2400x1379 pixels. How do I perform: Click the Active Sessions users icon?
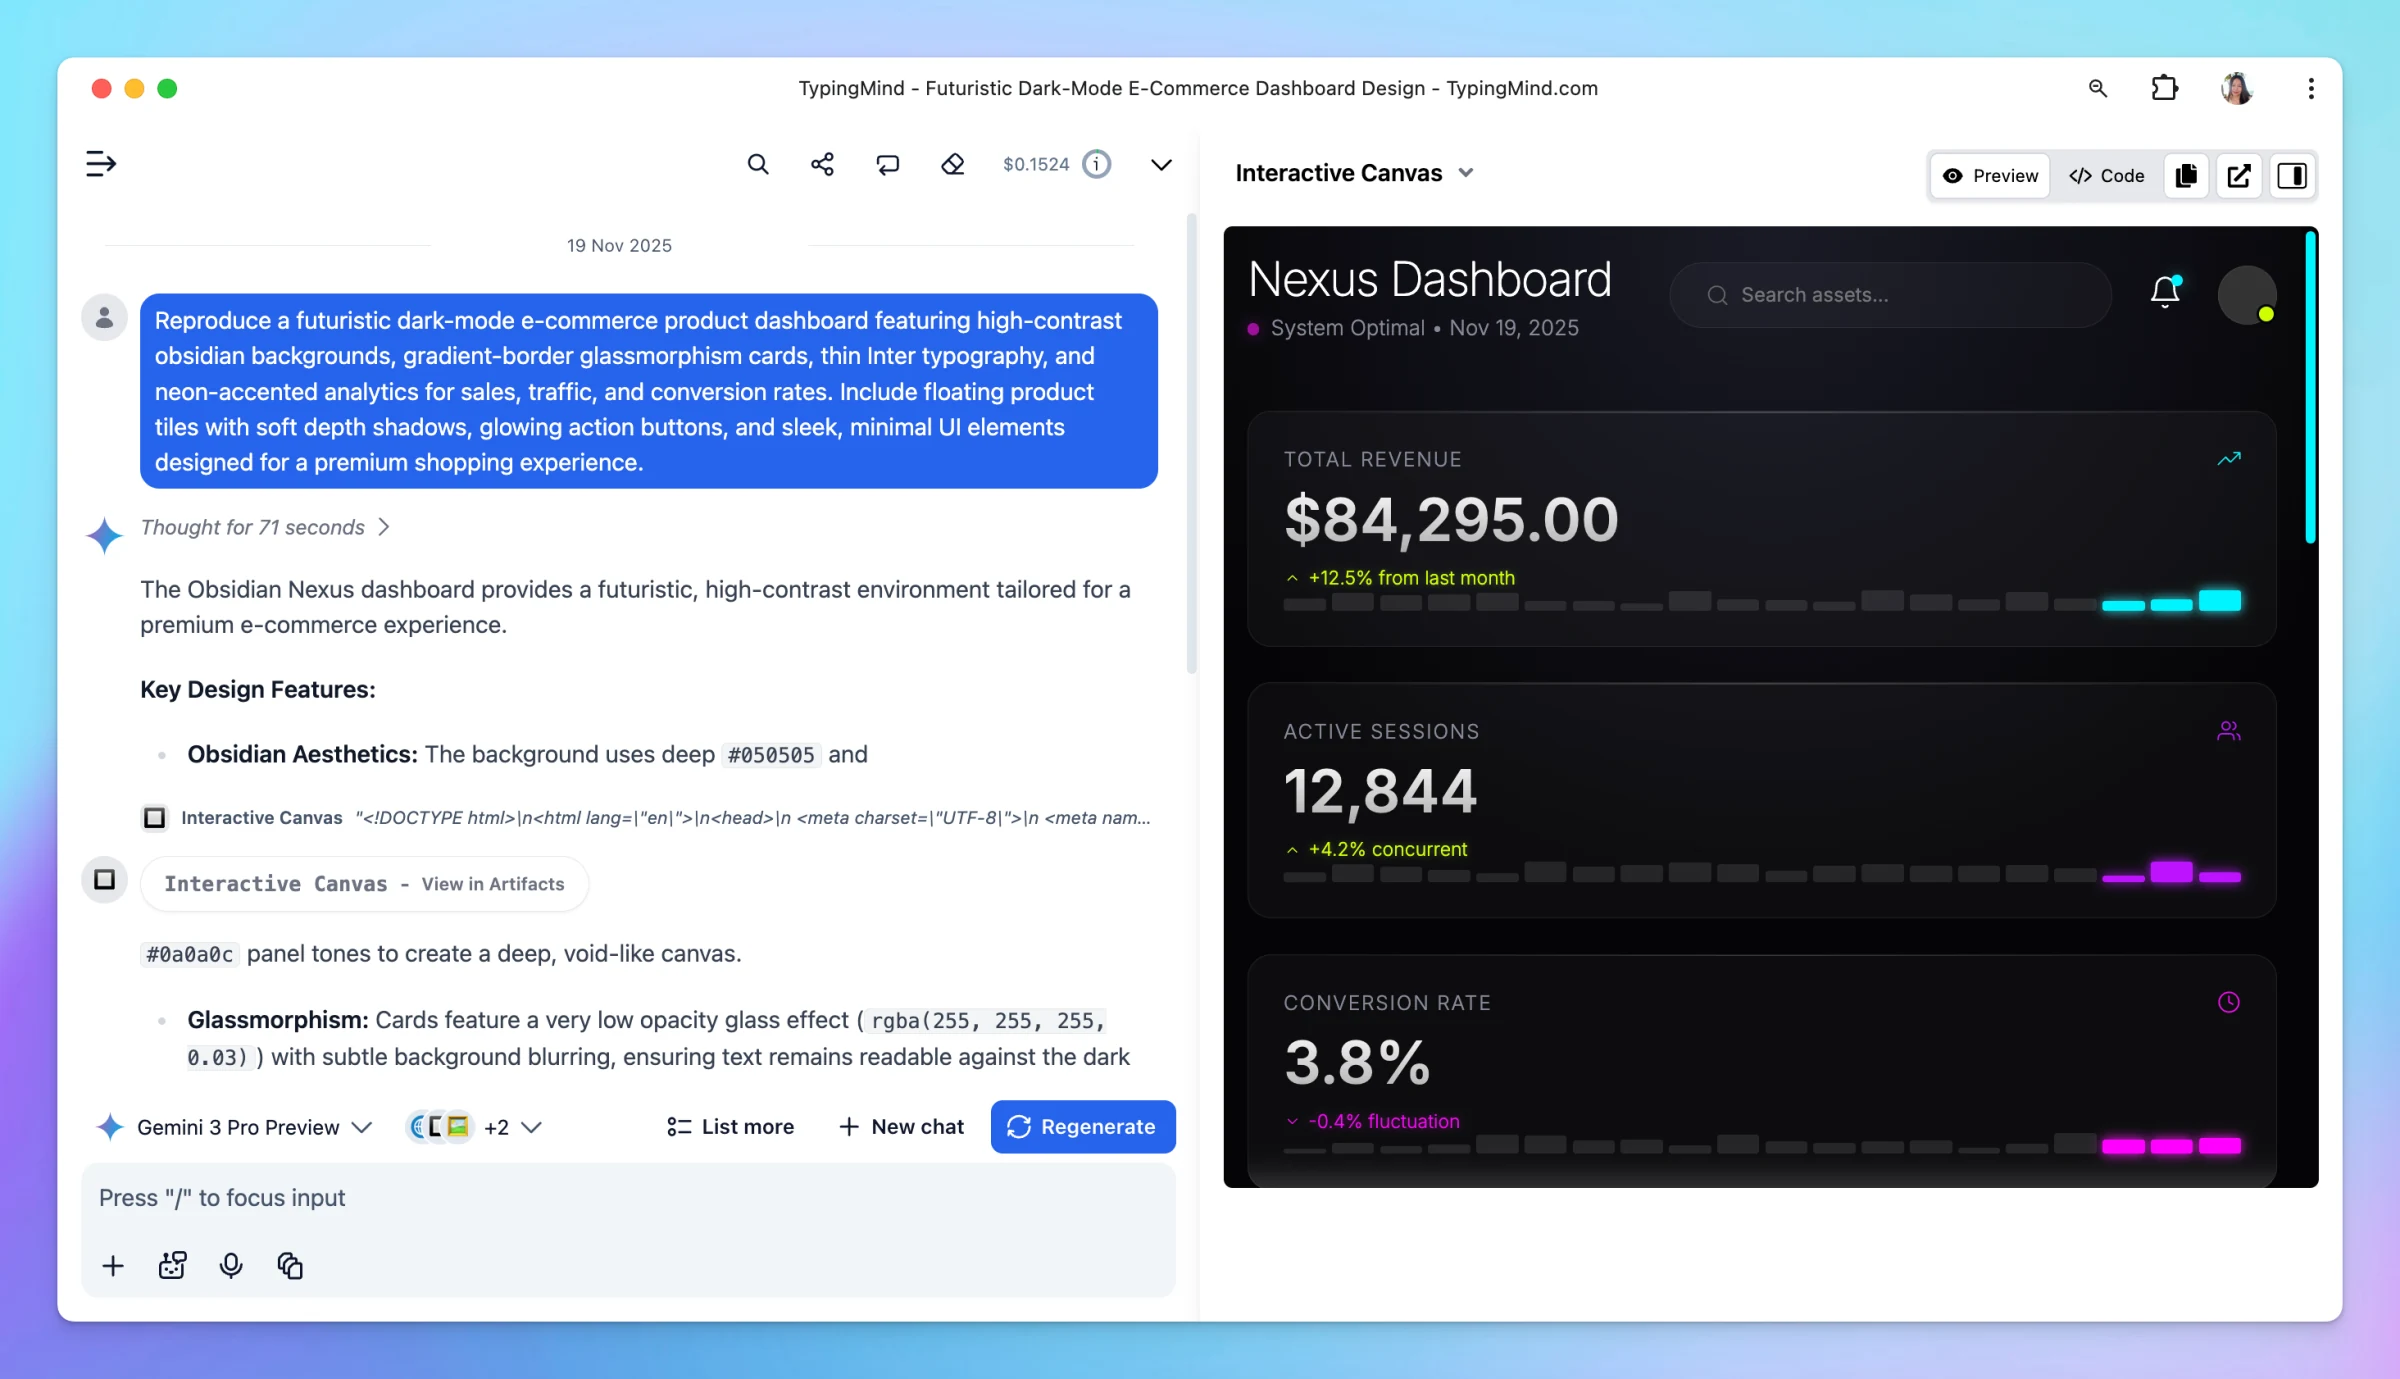(x=2229, y=731)
